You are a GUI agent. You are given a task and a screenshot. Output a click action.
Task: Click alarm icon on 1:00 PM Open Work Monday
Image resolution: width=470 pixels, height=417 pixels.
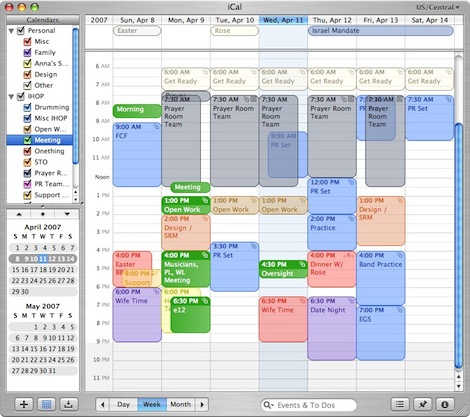click(205, 200)
